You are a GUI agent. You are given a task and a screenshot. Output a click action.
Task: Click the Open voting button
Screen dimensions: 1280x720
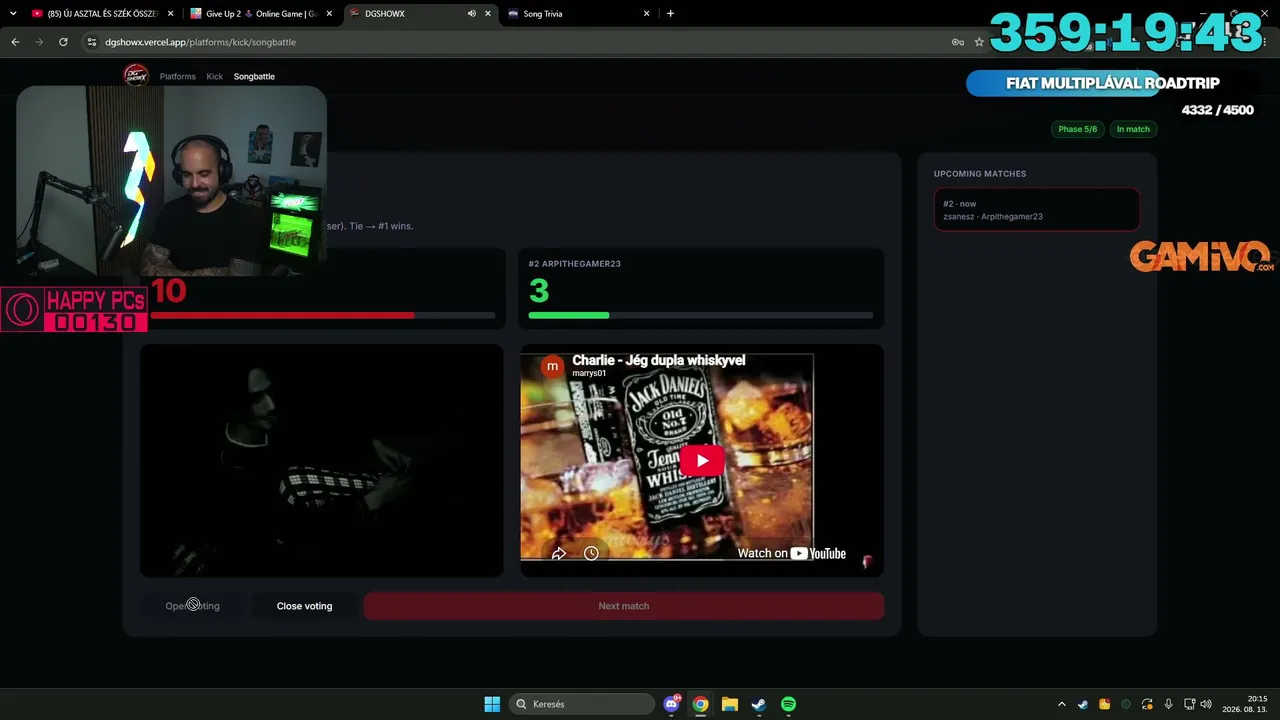click(192, 606)
